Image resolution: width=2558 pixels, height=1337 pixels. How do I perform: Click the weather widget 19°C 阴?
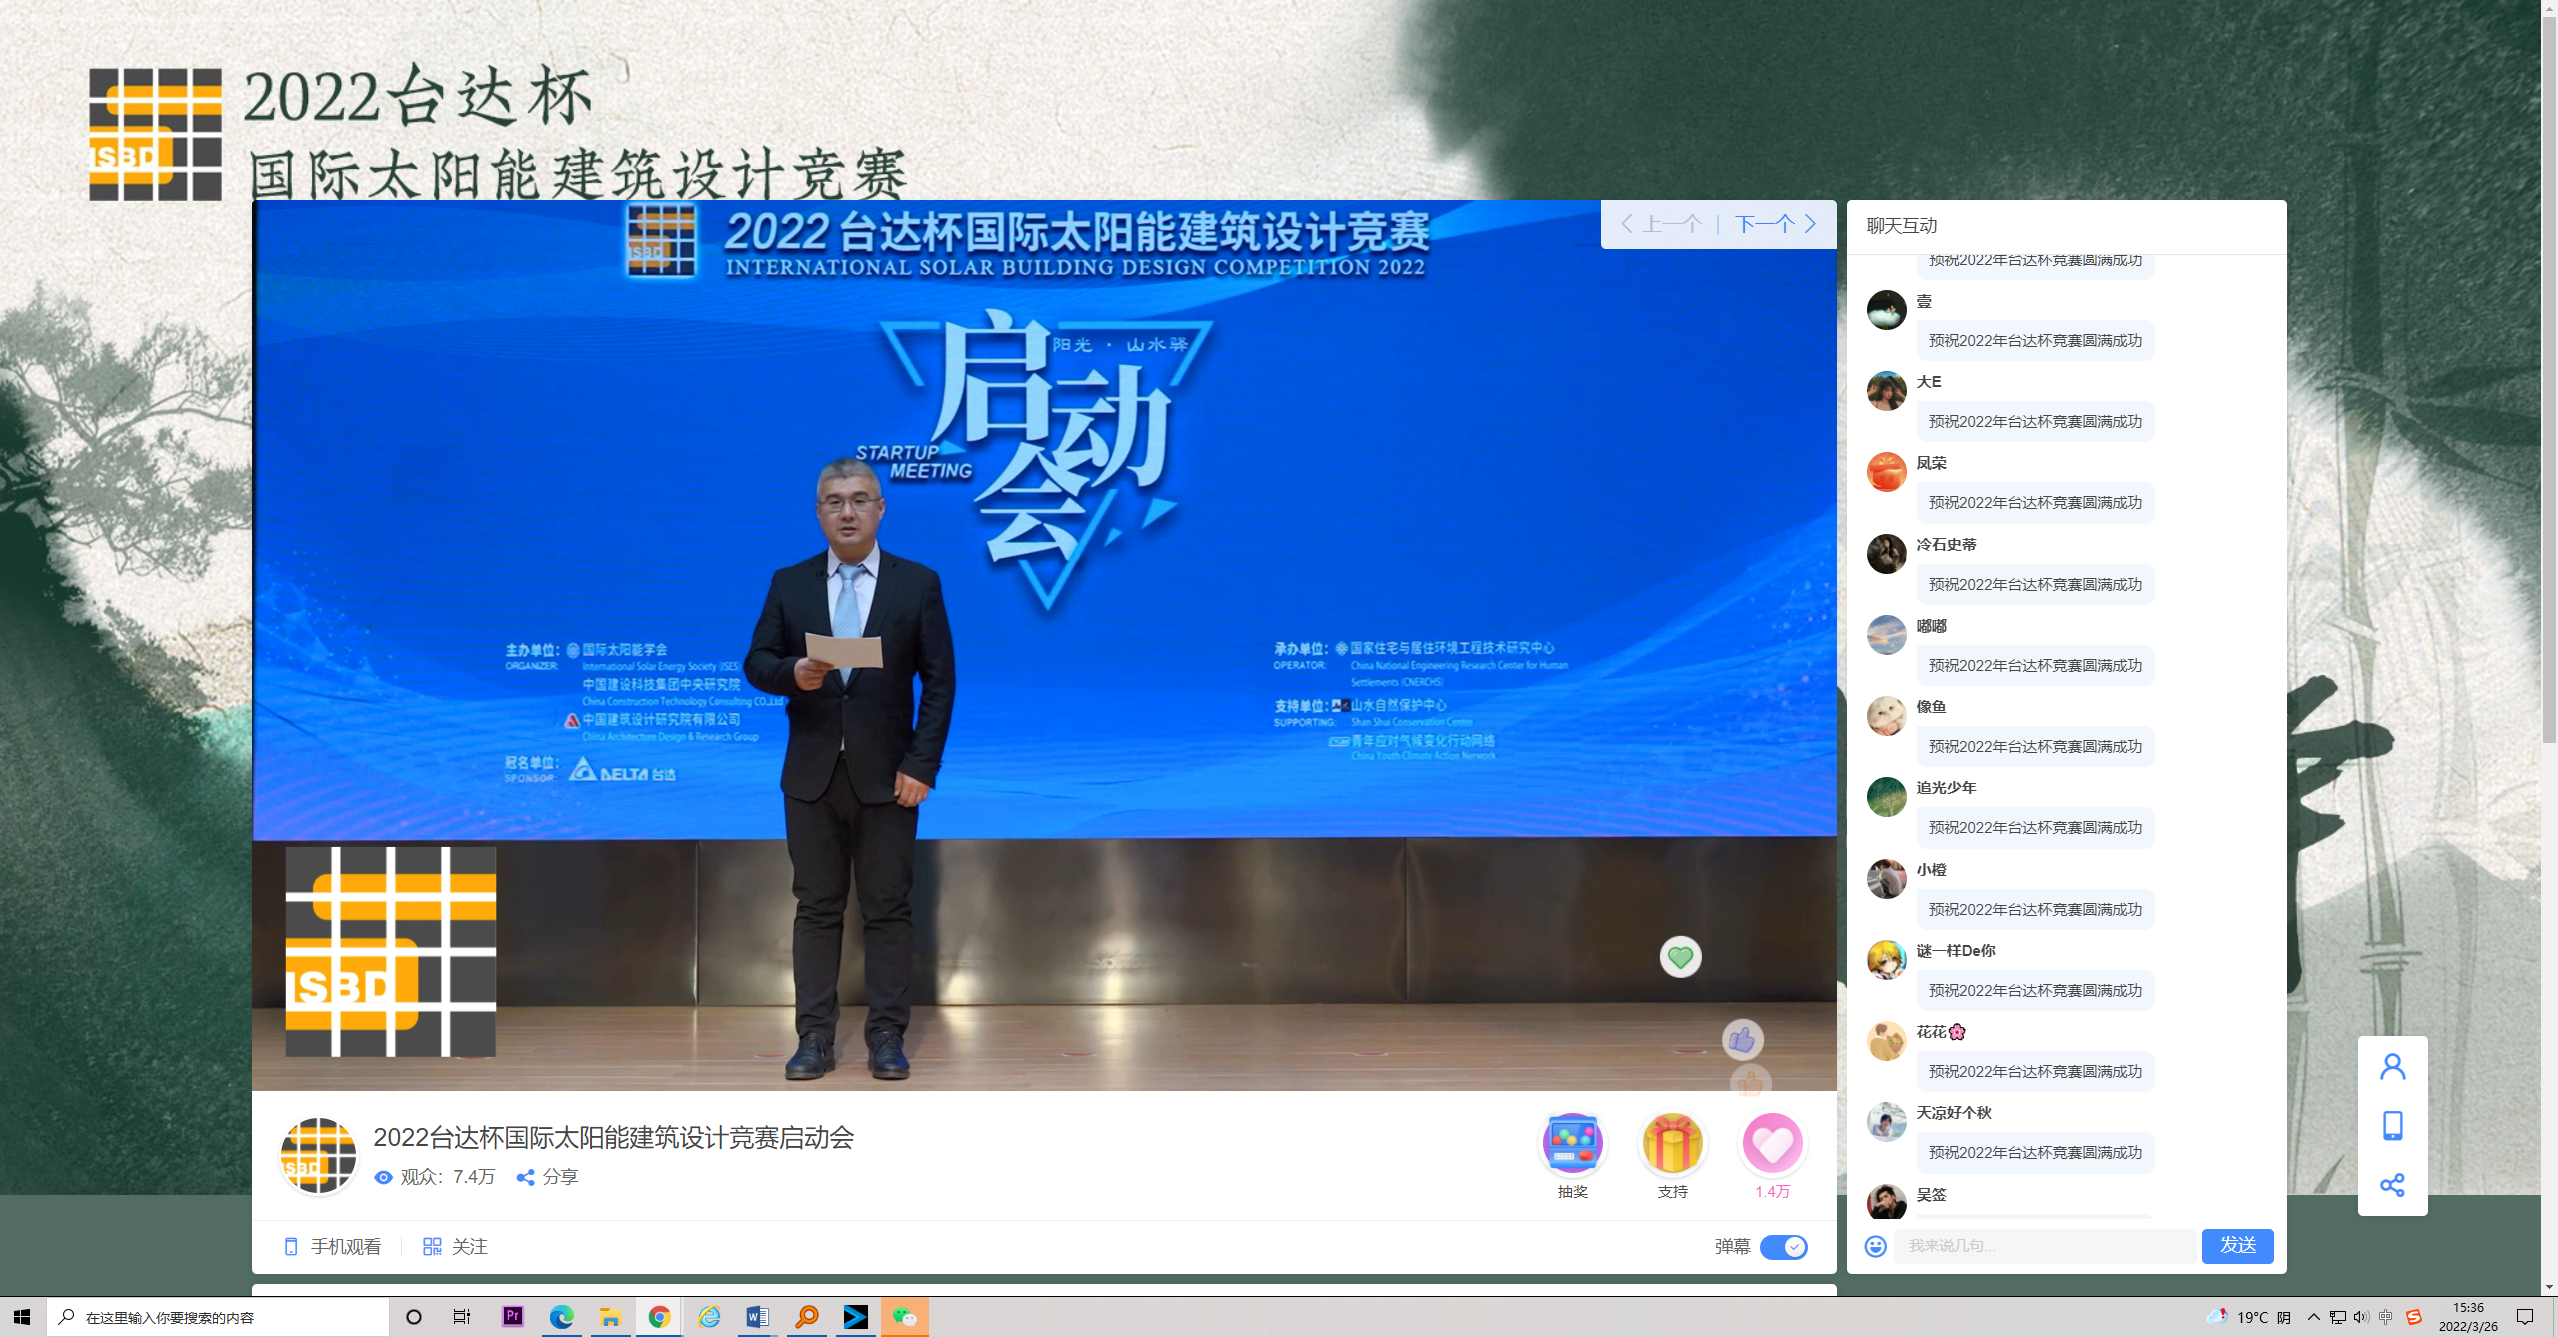tap(2249, 1317)
